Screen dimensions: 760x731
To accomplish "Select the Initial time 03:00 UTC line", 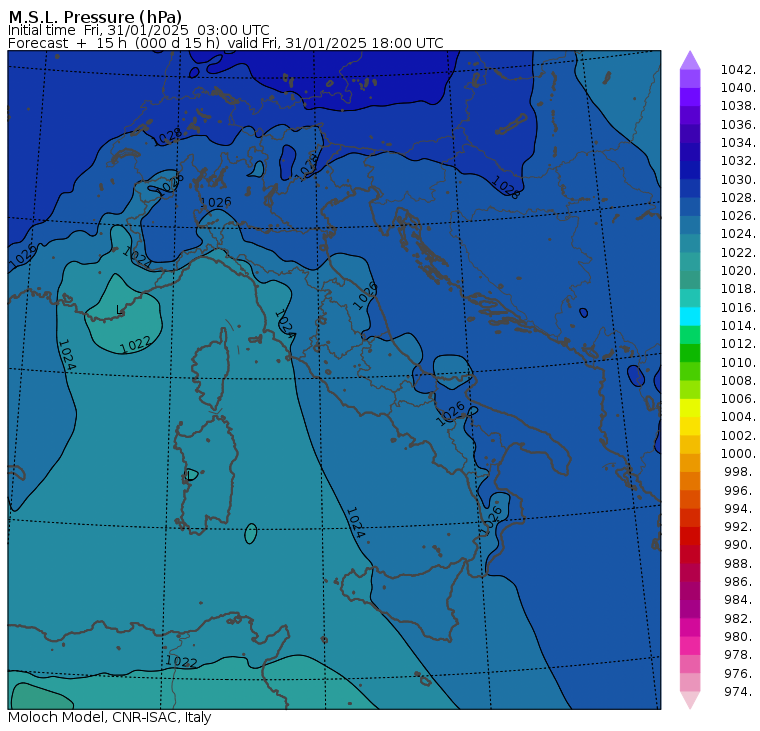I will 139,30.
